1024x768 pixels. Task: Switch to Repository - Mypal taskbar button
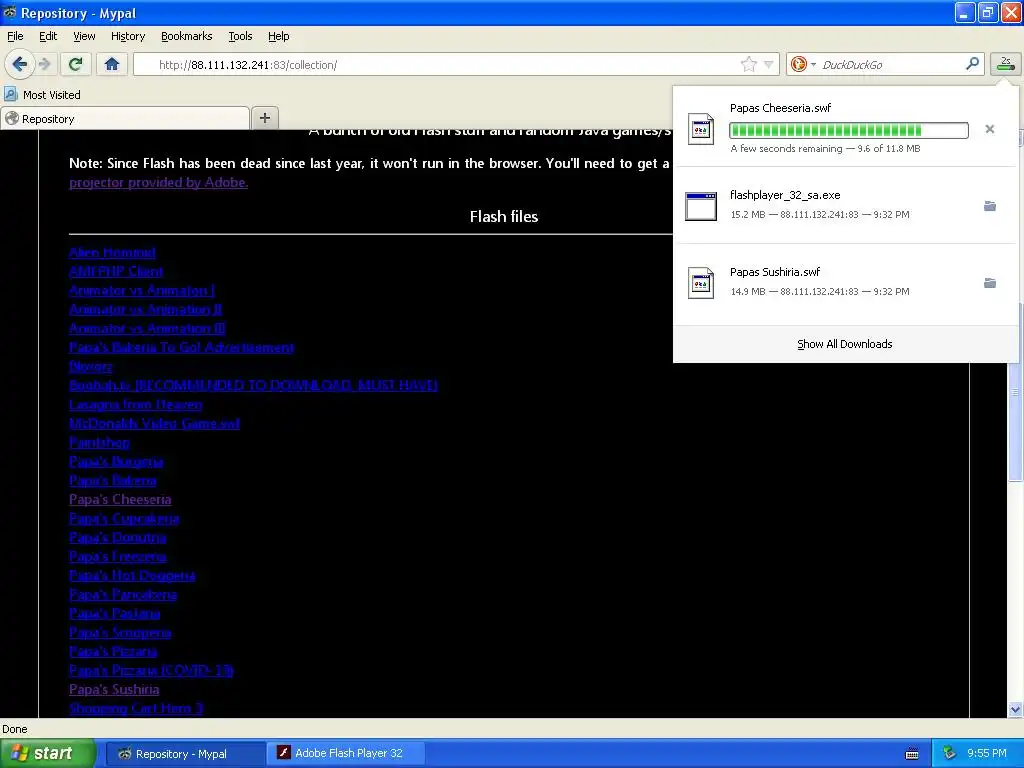pyautogui.click(x=185, y=753)
